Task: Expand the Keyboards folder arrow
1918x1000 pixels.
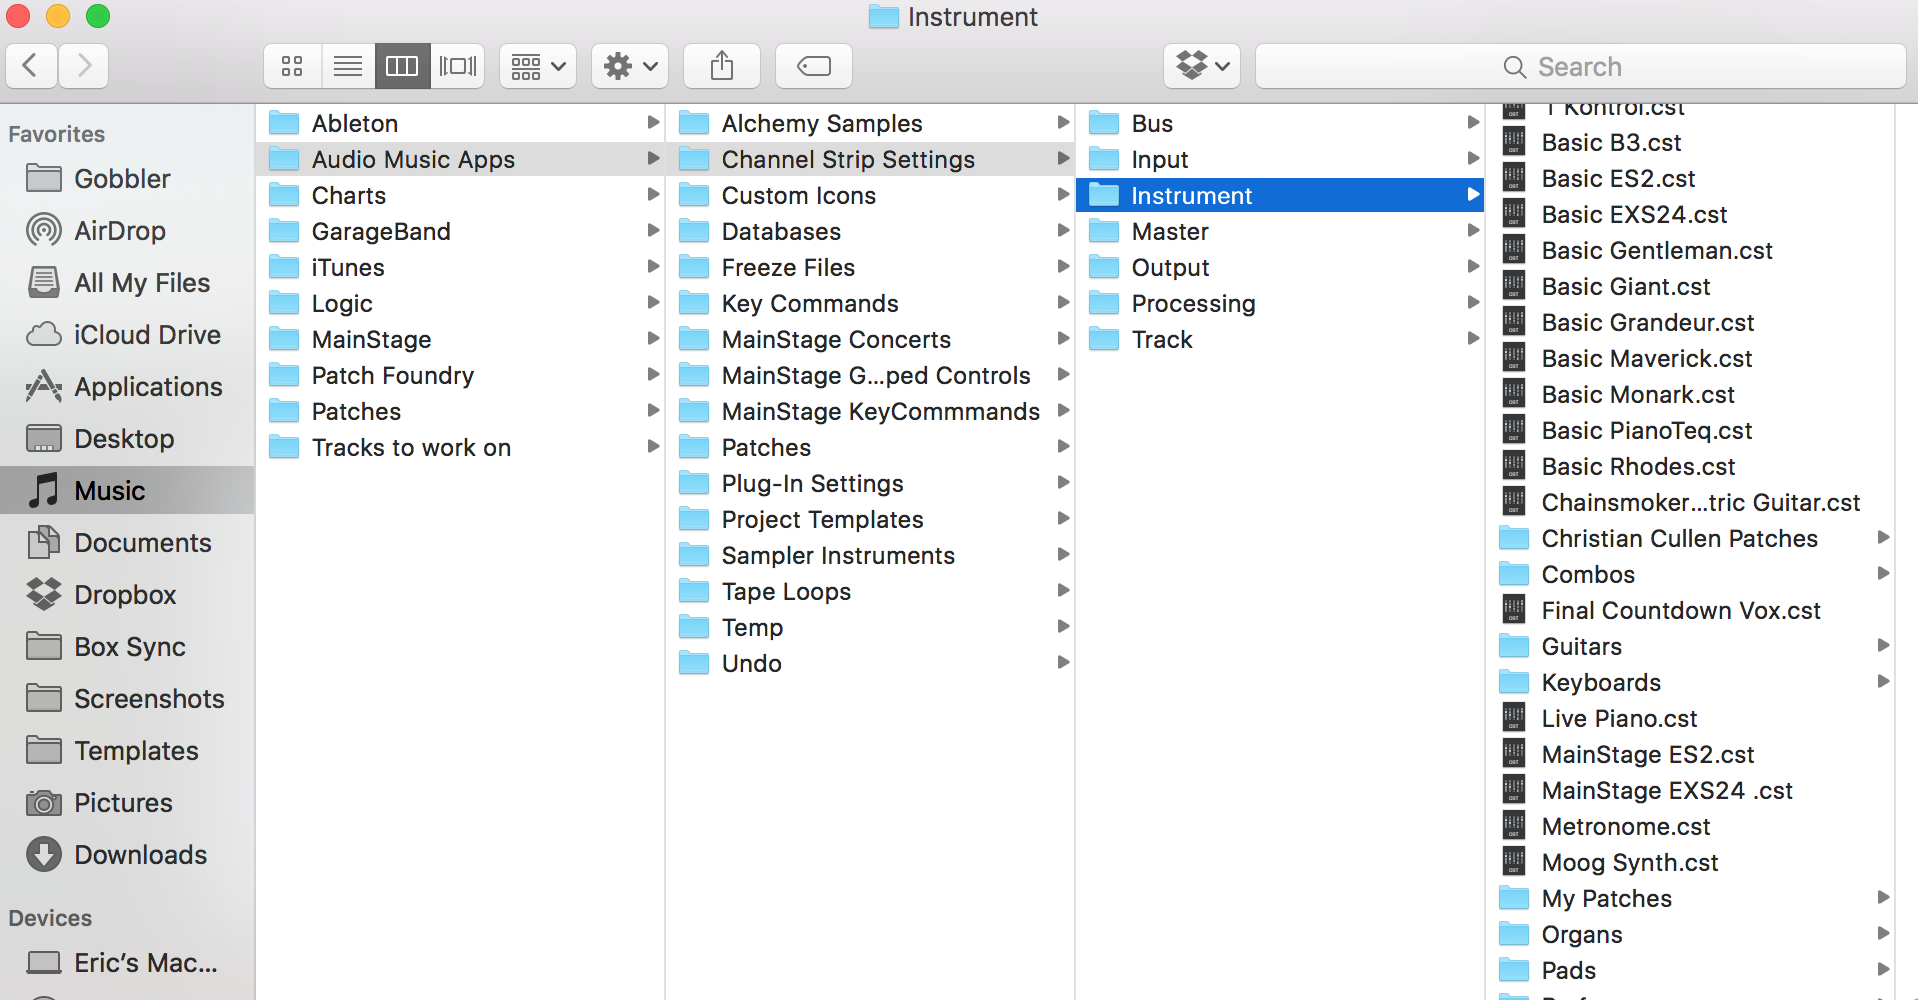Action: pos(1883,681)
